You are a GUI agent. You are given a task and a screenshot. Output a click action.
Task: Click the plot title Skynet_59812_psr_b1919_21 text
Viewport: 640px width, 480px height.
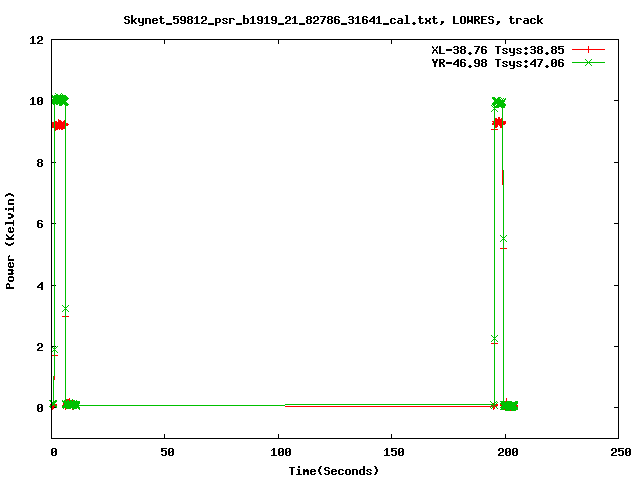point(333,20)
